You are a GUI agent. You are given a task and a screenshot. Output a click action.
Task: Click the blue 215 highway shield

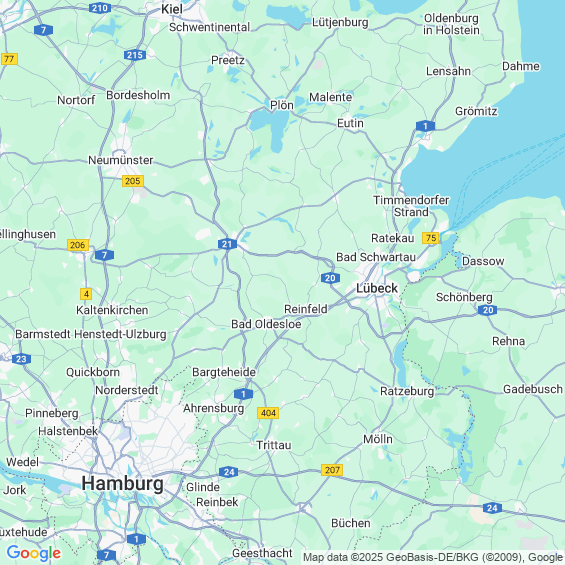tap(135, 55)
